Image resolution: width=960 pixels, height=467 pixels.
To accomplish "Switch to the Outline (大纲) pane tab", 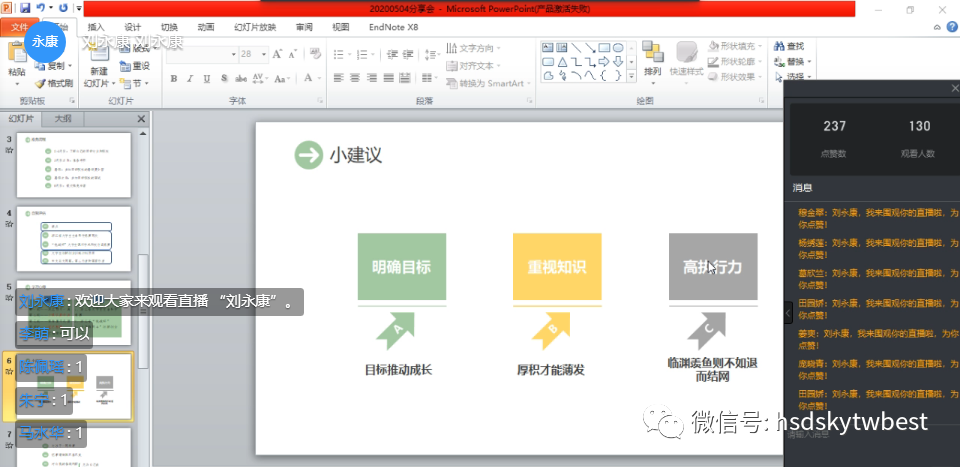I will point(63,118).
